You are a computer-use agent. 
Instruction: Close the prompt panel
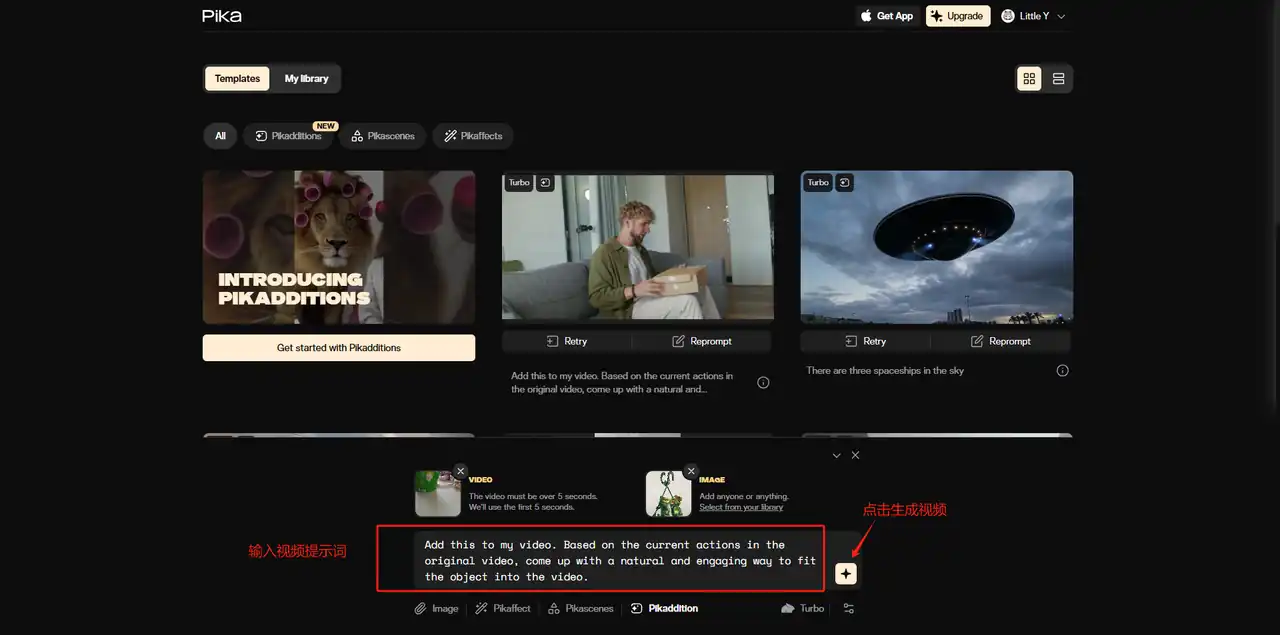[855, 455]
